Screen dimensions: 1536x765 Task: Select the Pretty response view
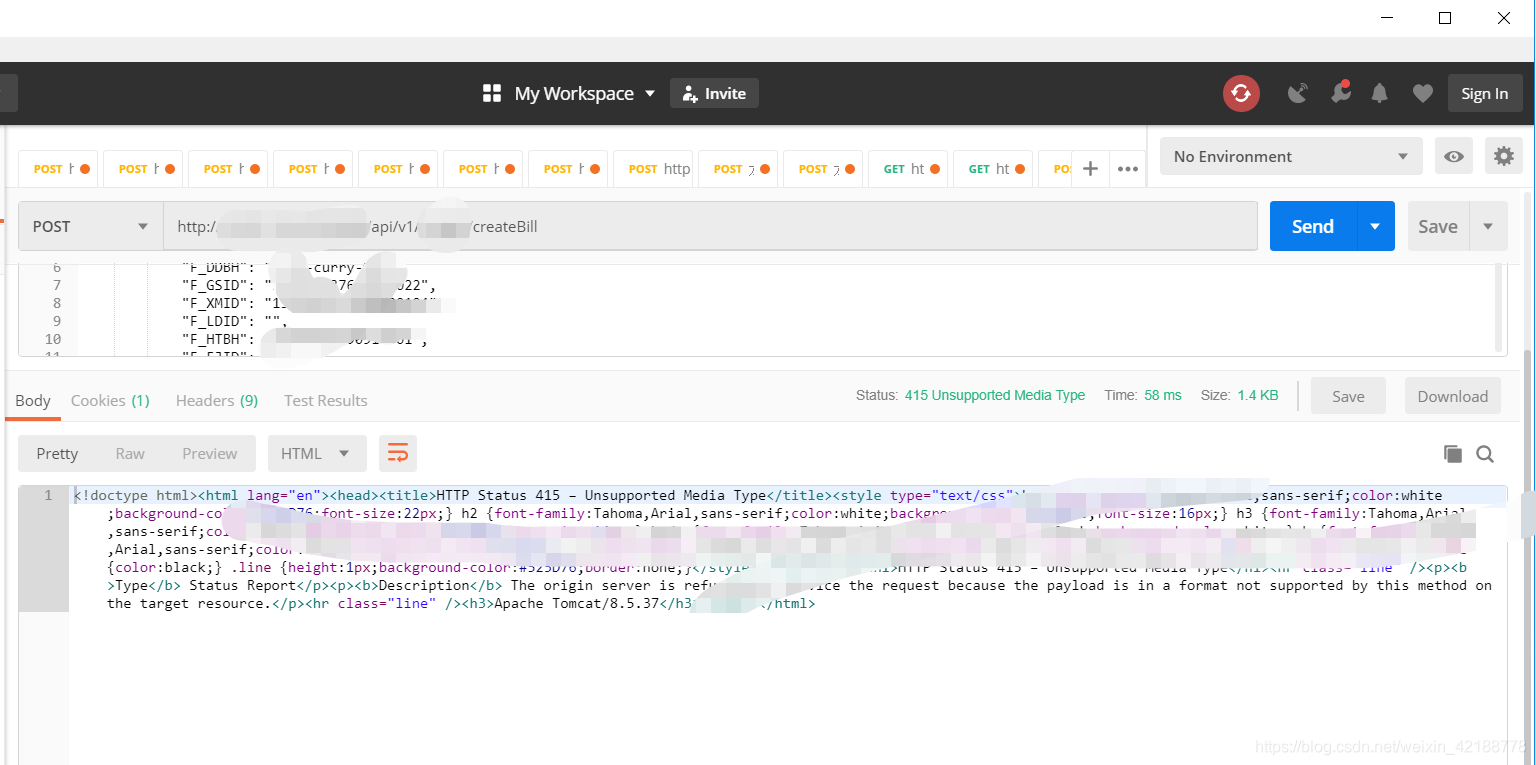[x=57, y=453]
